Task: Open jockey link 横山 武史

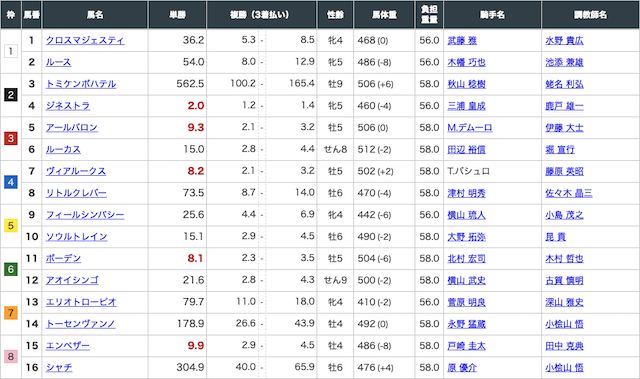Action: click(466, 280)
